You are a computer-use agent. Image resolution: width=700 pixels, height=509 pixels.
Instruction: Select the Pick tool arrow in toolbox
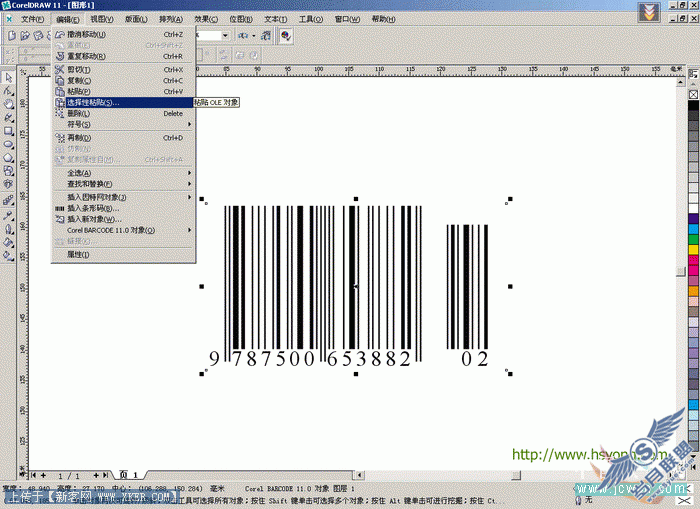point(8,78)
